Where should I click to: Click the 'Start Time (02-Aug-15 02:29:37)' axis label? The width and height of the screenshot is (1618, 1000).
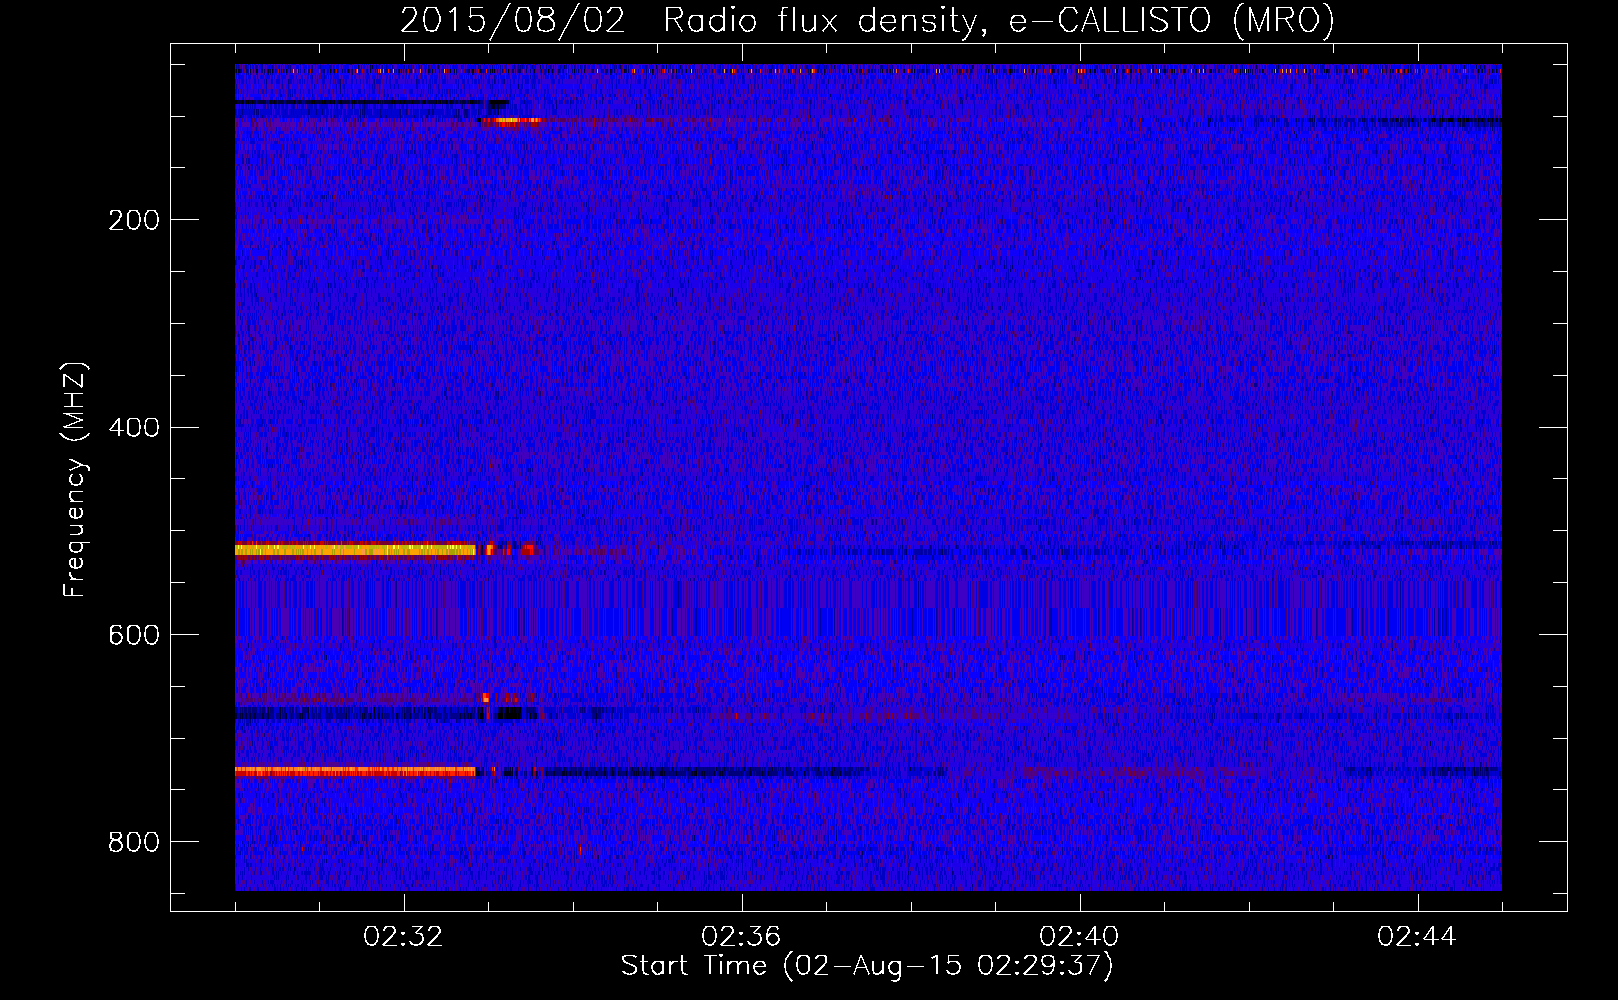pyautogui.click(x=867, y=965)
